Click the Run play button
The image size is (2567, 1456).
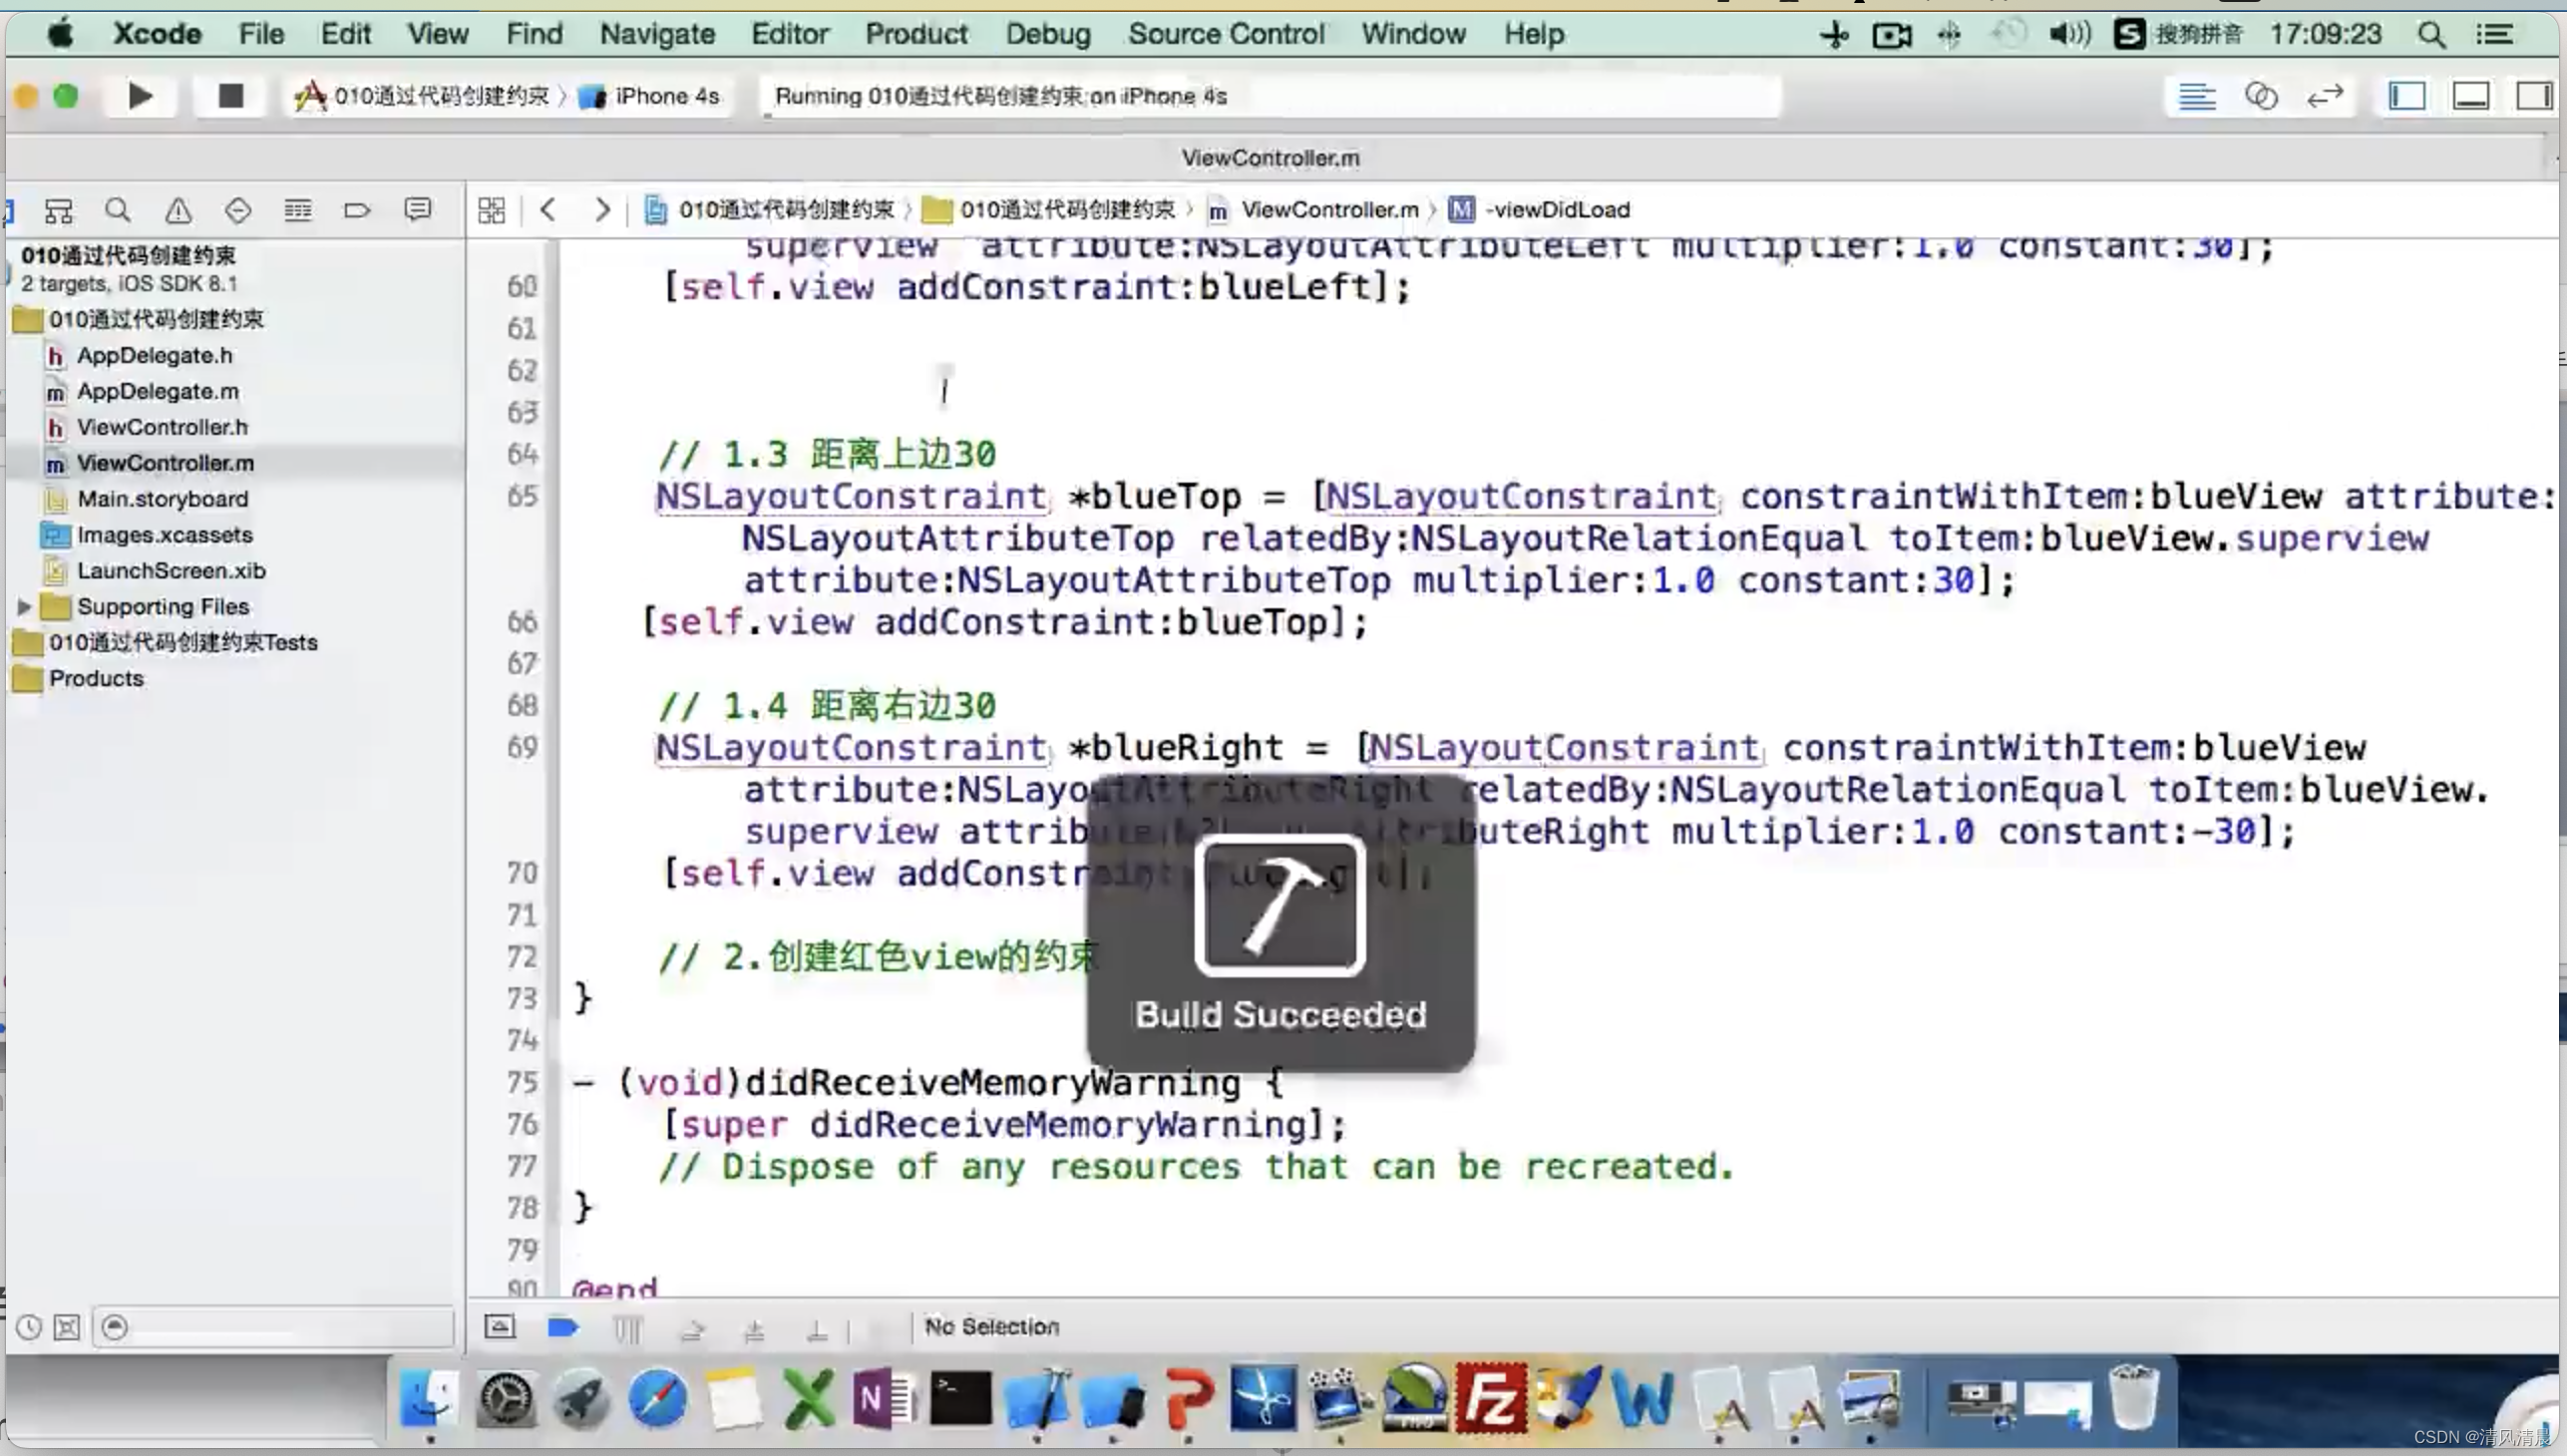[x=140, y=96]
